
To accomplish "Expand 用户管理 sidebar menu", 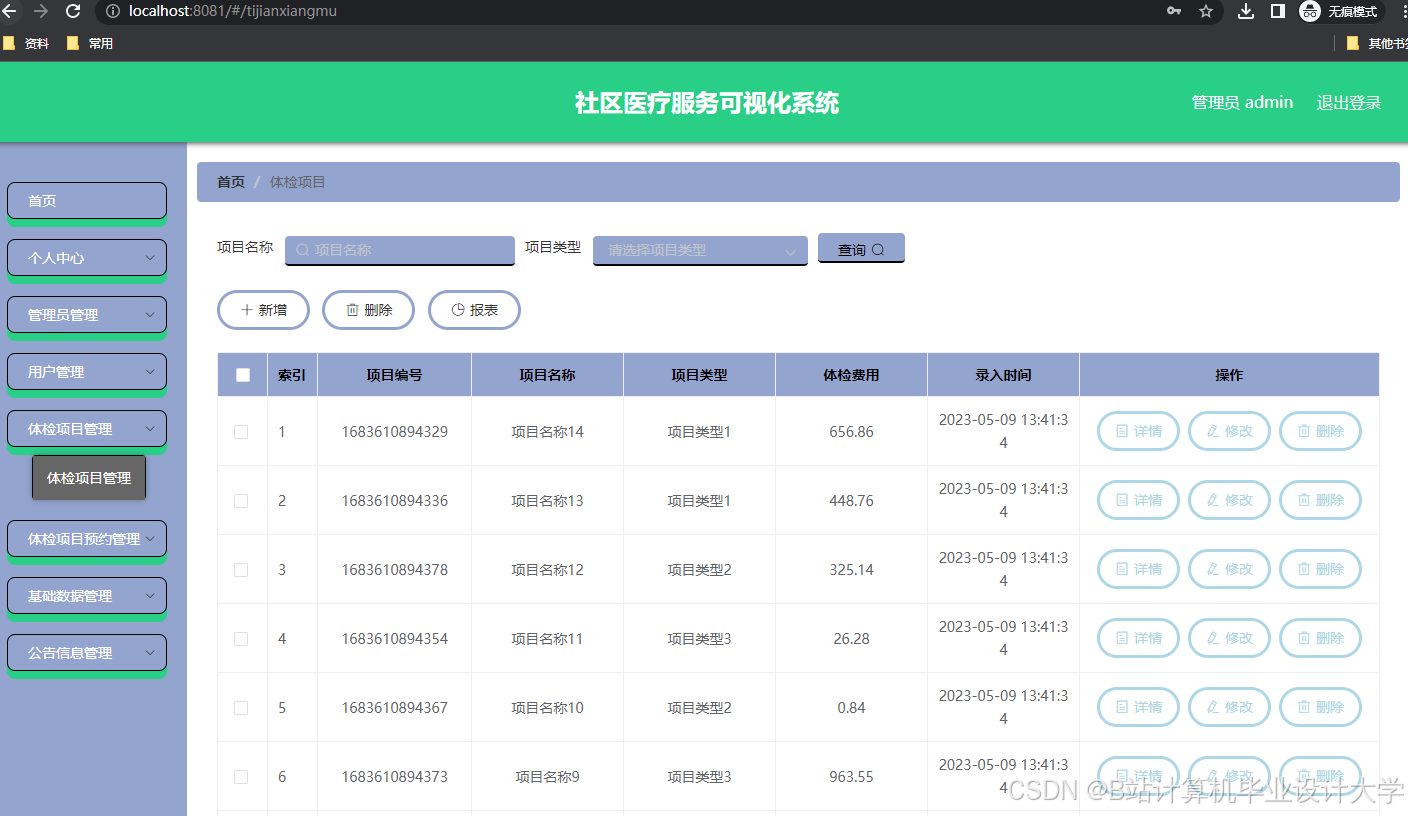I will click(87, 372).
